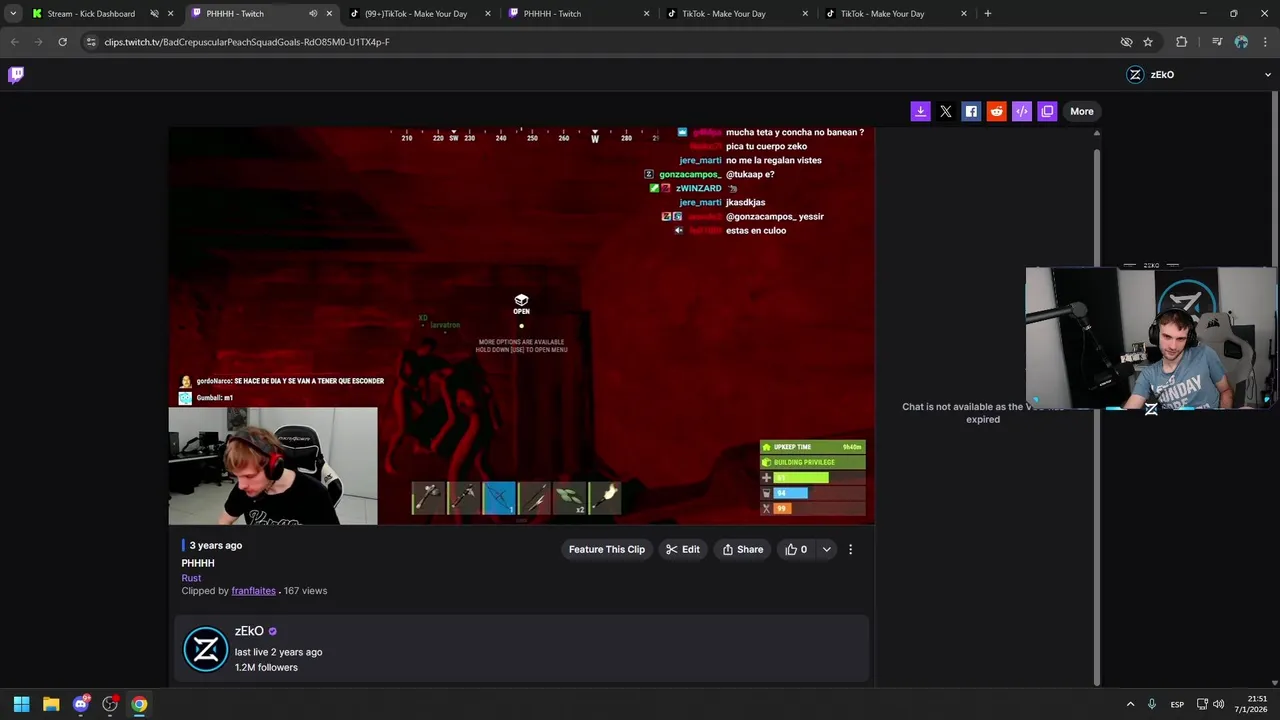Open File Explorer from the taskbar

pyautogui.click(x=51, y=704)
